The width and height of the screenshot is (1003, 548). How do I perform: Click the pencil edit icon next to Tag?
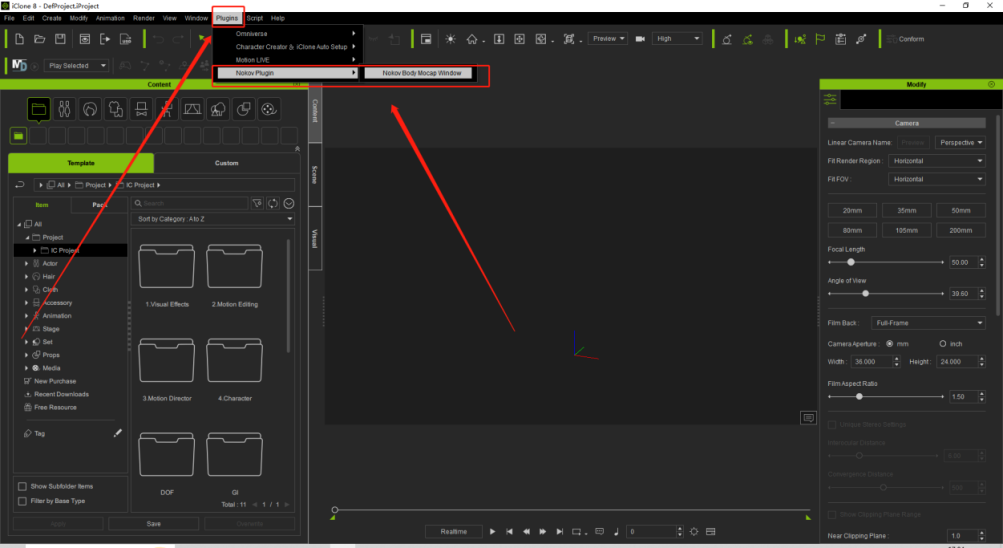pos(118,433)
